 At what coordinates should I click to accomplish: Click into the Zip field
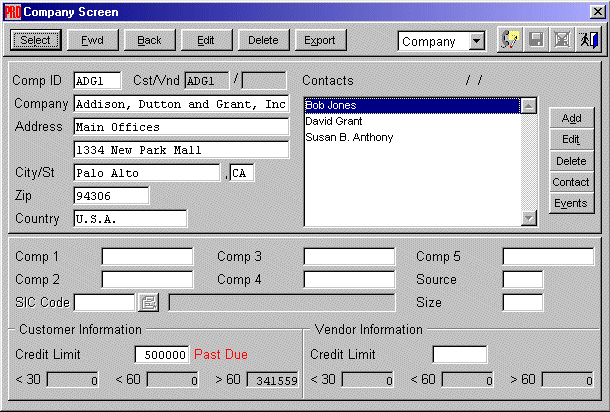[111, 195]
